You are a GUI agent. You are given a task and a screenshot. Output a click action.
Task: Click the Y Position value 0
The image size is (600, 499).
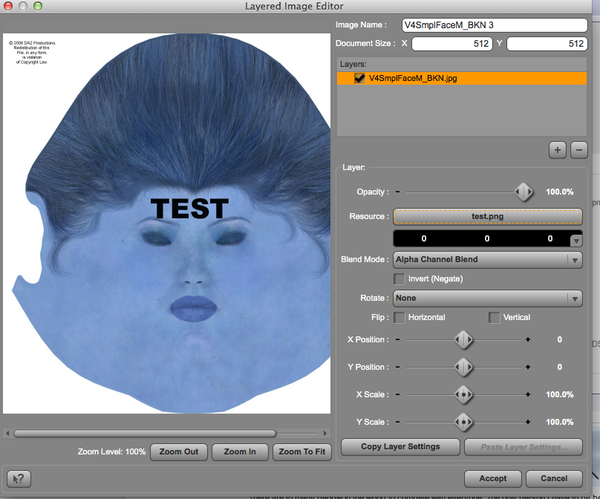pos(559,367)
